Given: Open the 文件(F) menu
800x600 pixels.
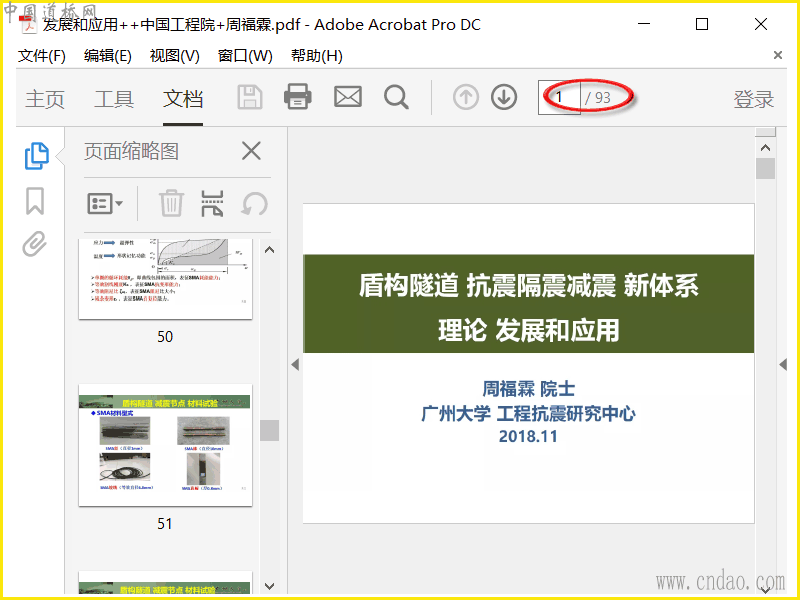Looking at the screenshot, I should 42,56.
